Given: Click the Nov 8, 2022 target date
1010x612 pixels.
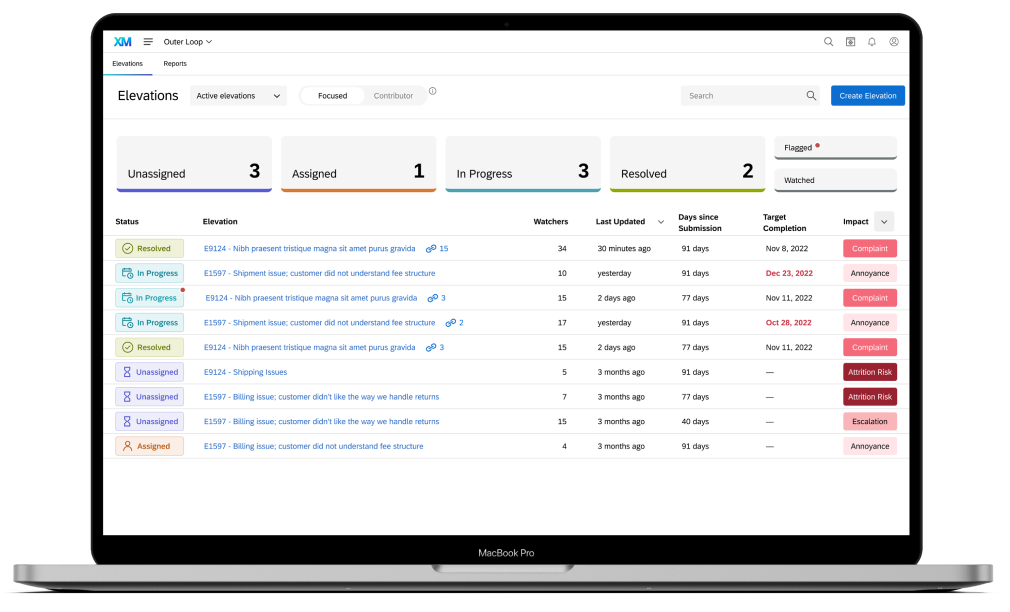Looking at the screenshot, I should tap(786, 249).
